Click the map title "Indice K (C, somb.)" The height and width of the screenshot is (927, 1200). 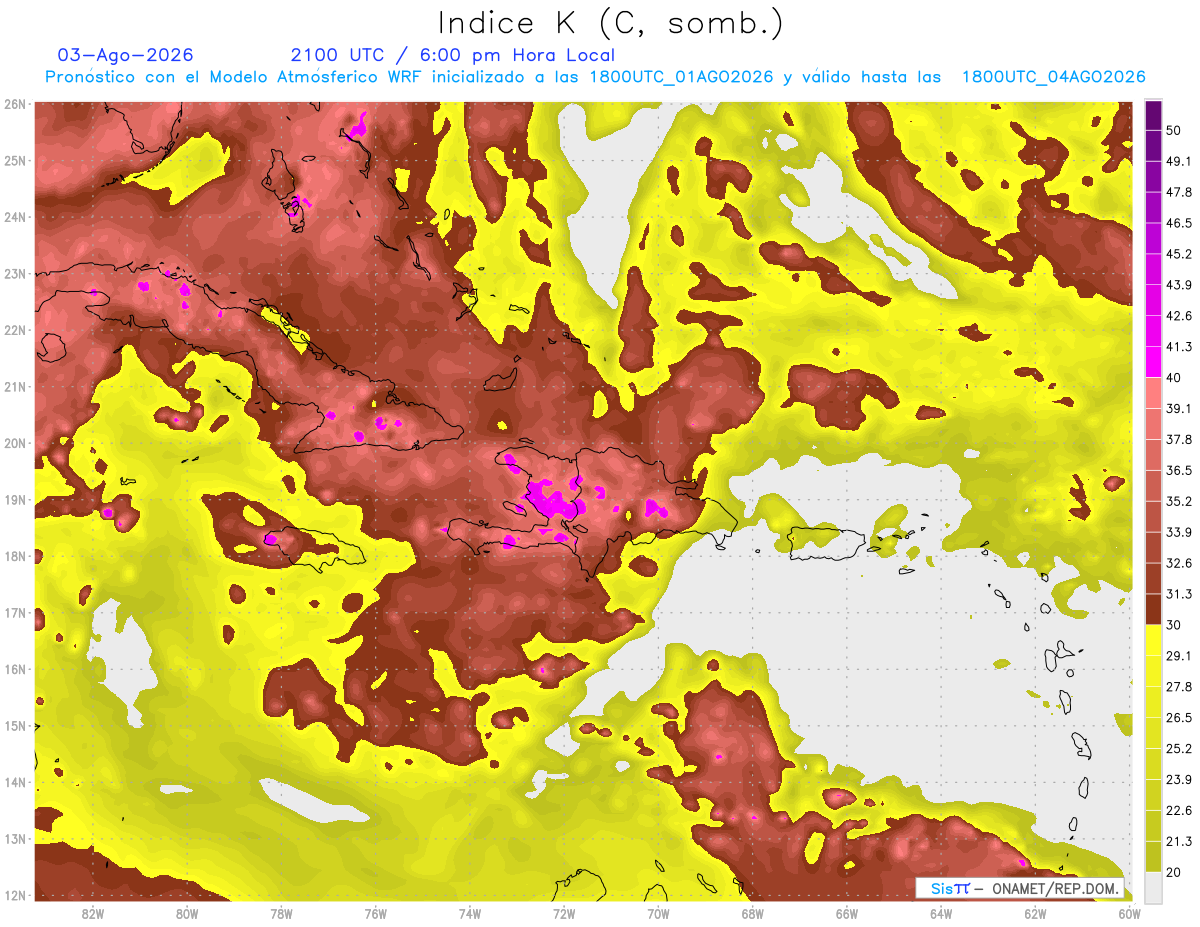click(610, 23)
